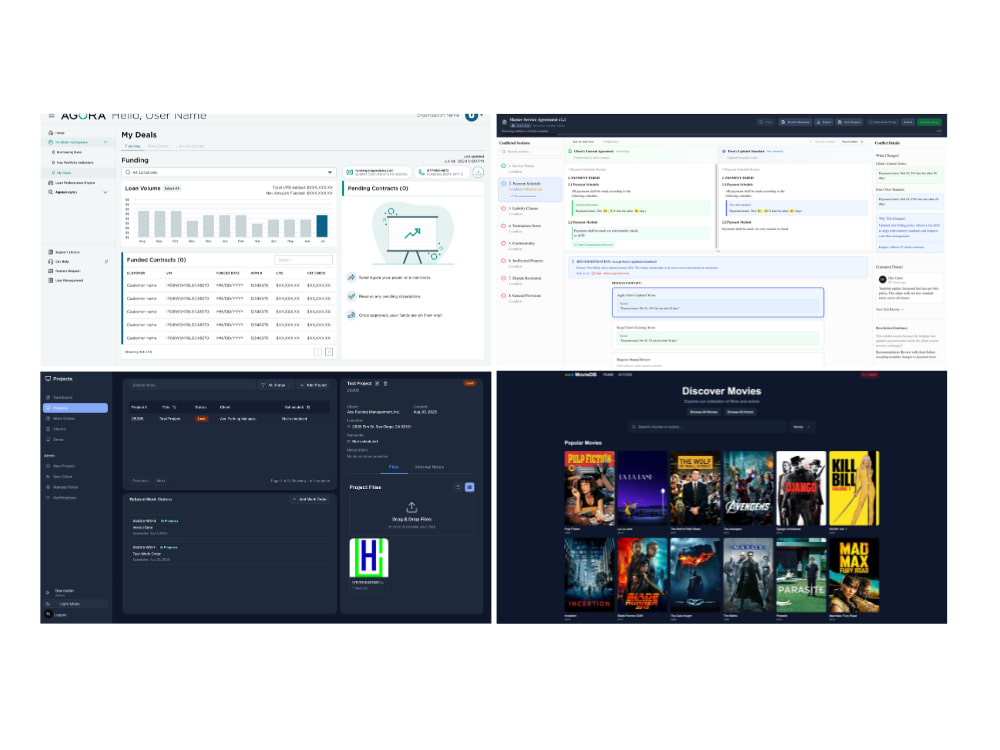Open the hamburger menu in the Agora header

[51, 116]
